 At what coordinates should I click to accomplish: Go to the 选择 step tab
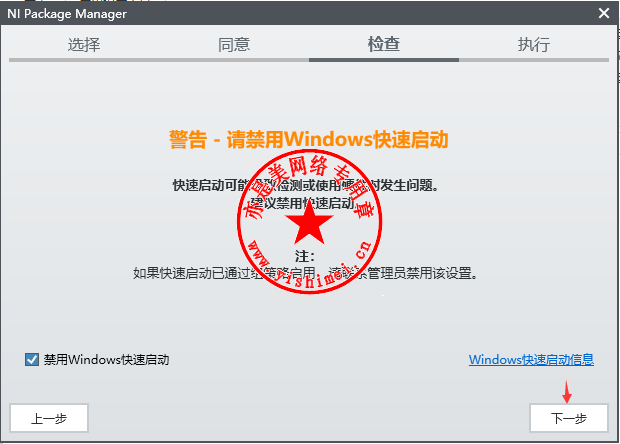pos(84,44)
